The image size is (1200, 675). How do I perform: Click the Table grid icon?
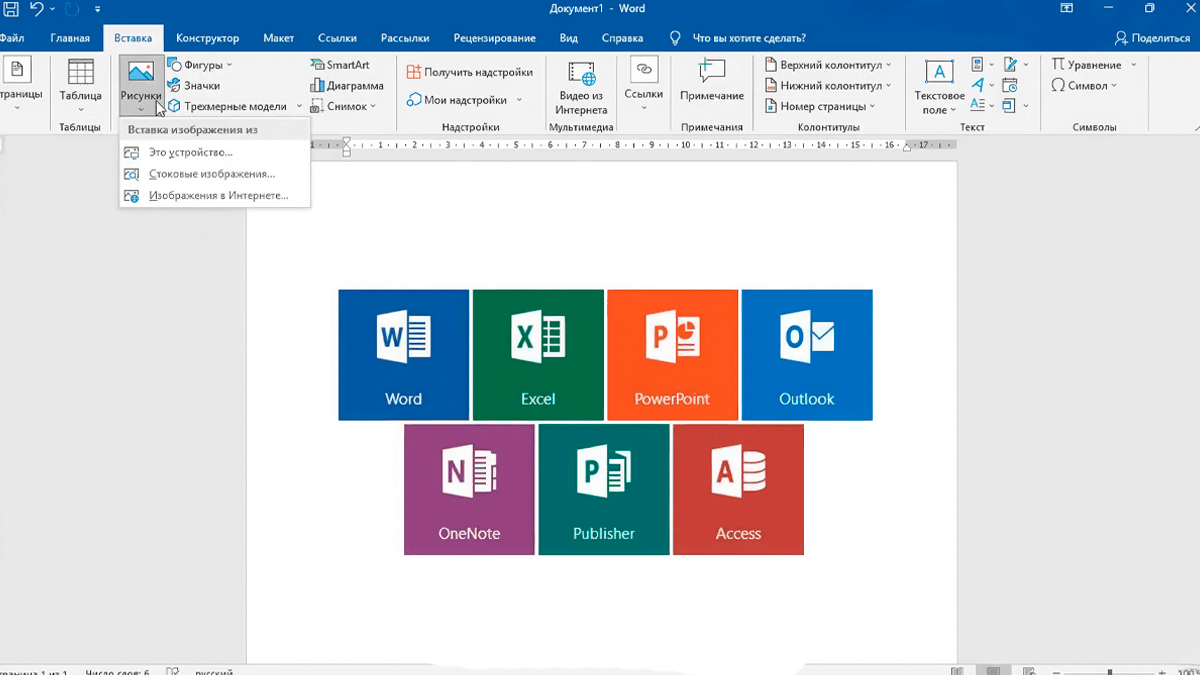81,72
